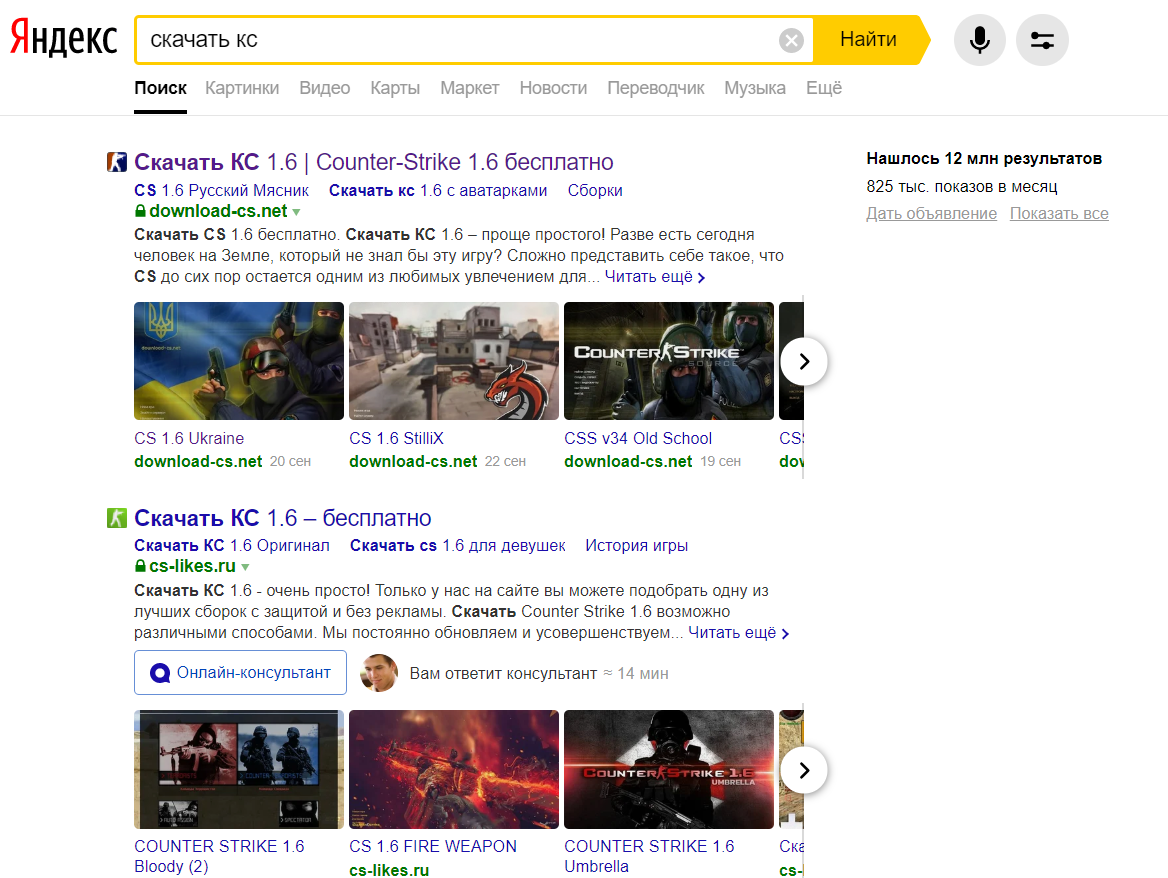Advance first image carousel with next arrow
The height and width of the screenshot is (878, 1168).
point(804,361)
